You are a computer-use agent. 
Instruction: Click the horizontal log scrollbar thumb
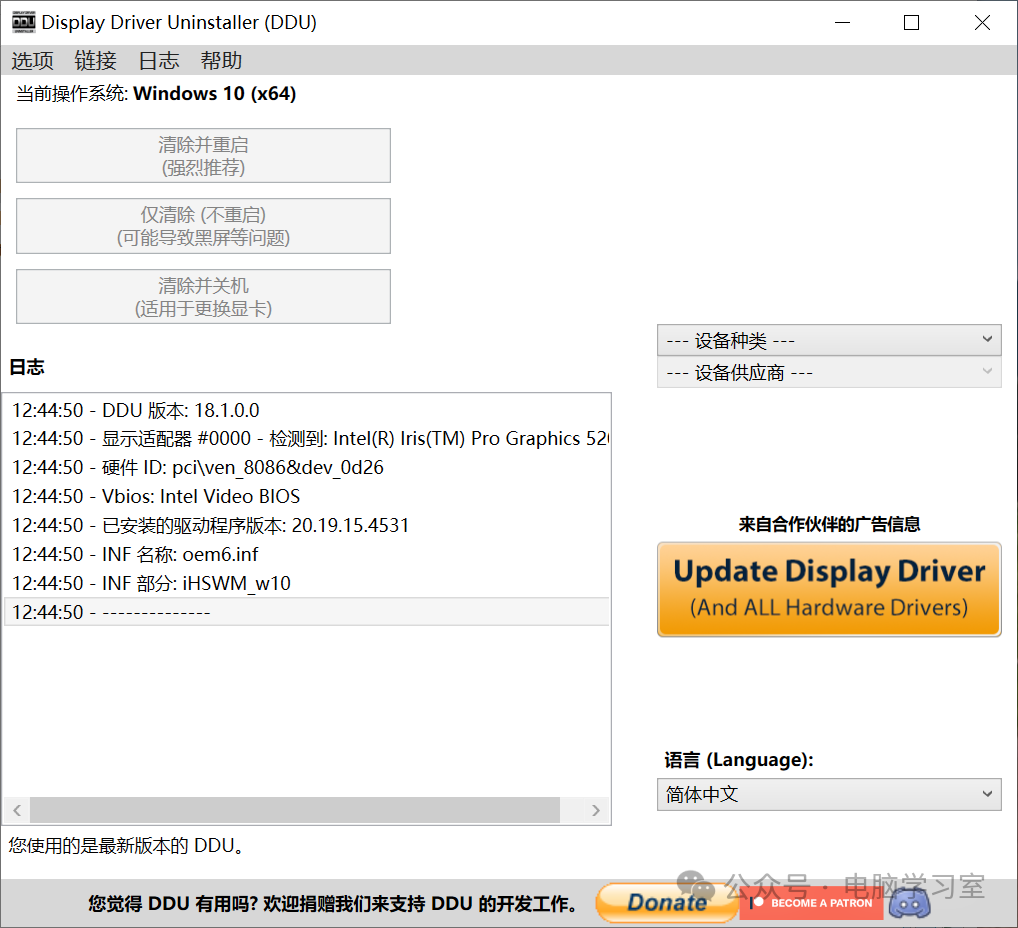coord(295,810)
